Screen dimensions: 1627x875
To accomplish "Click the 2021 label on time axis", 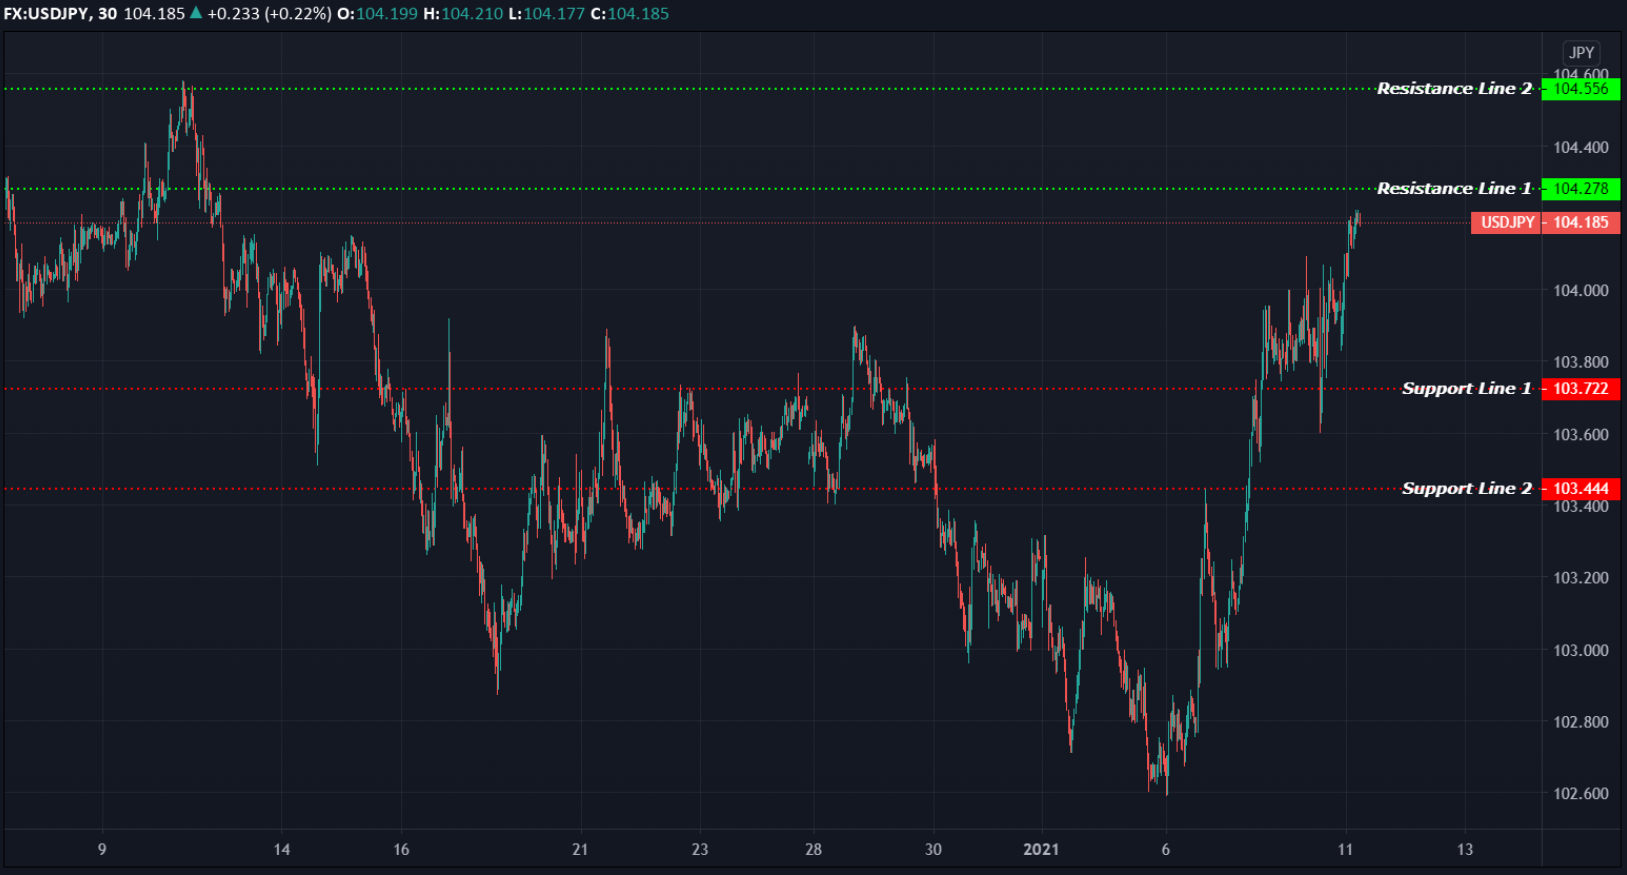I will click(1041, 849).
